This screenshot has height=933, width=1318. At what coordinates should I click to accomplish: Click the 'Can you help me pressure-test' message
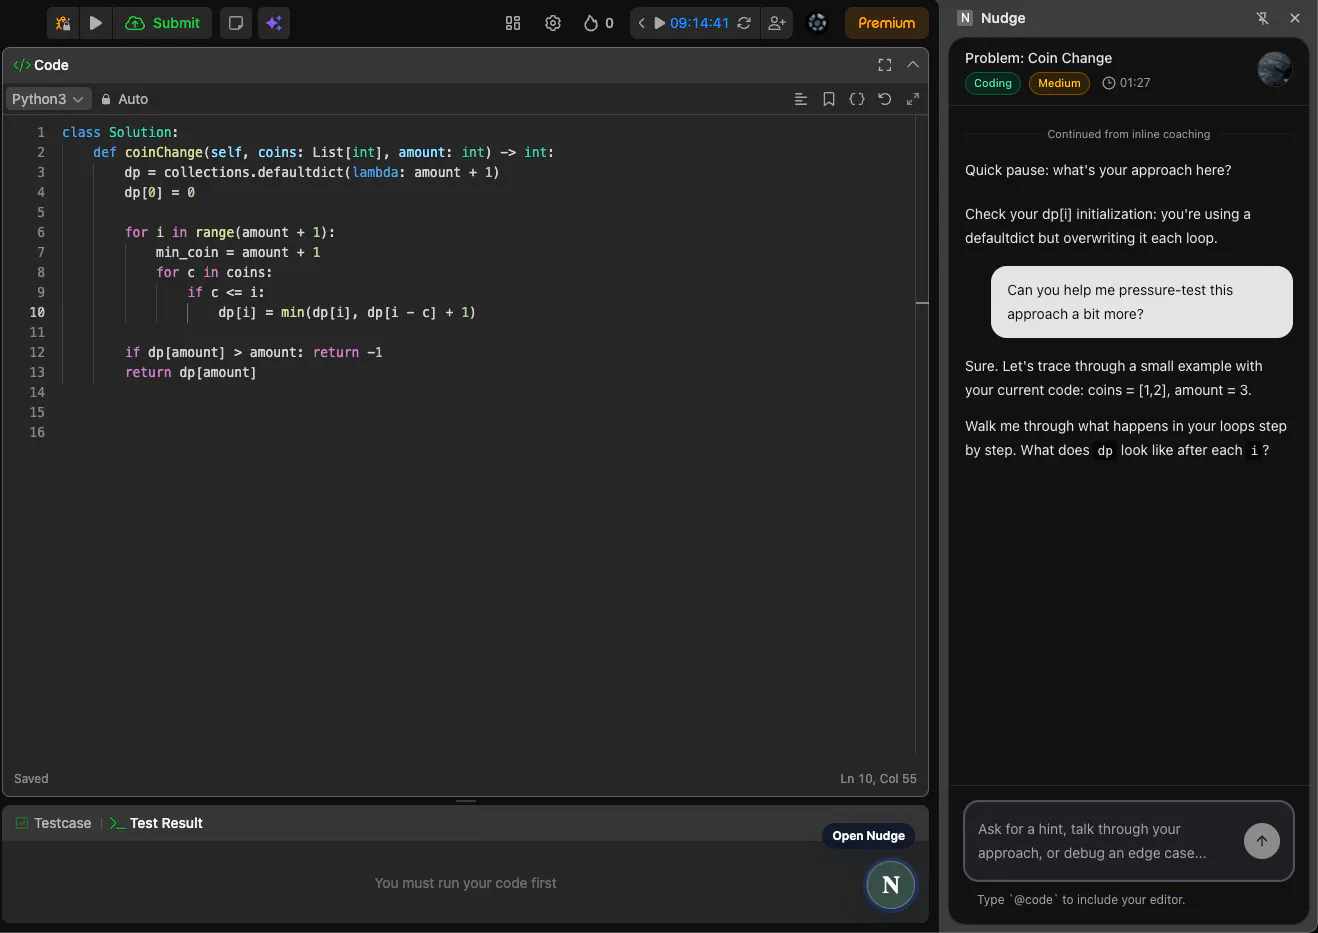click(x=1142, y=302)
